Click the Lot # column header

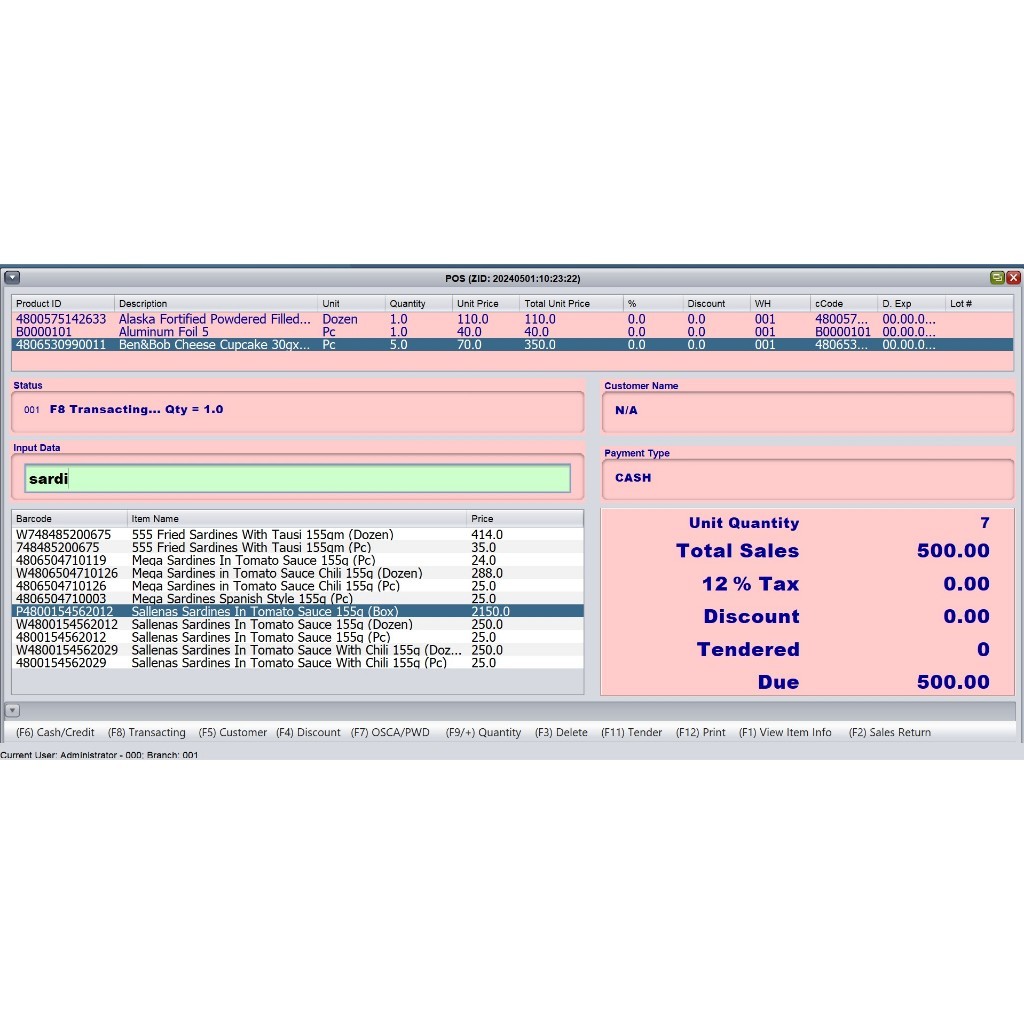coord(979,304)
